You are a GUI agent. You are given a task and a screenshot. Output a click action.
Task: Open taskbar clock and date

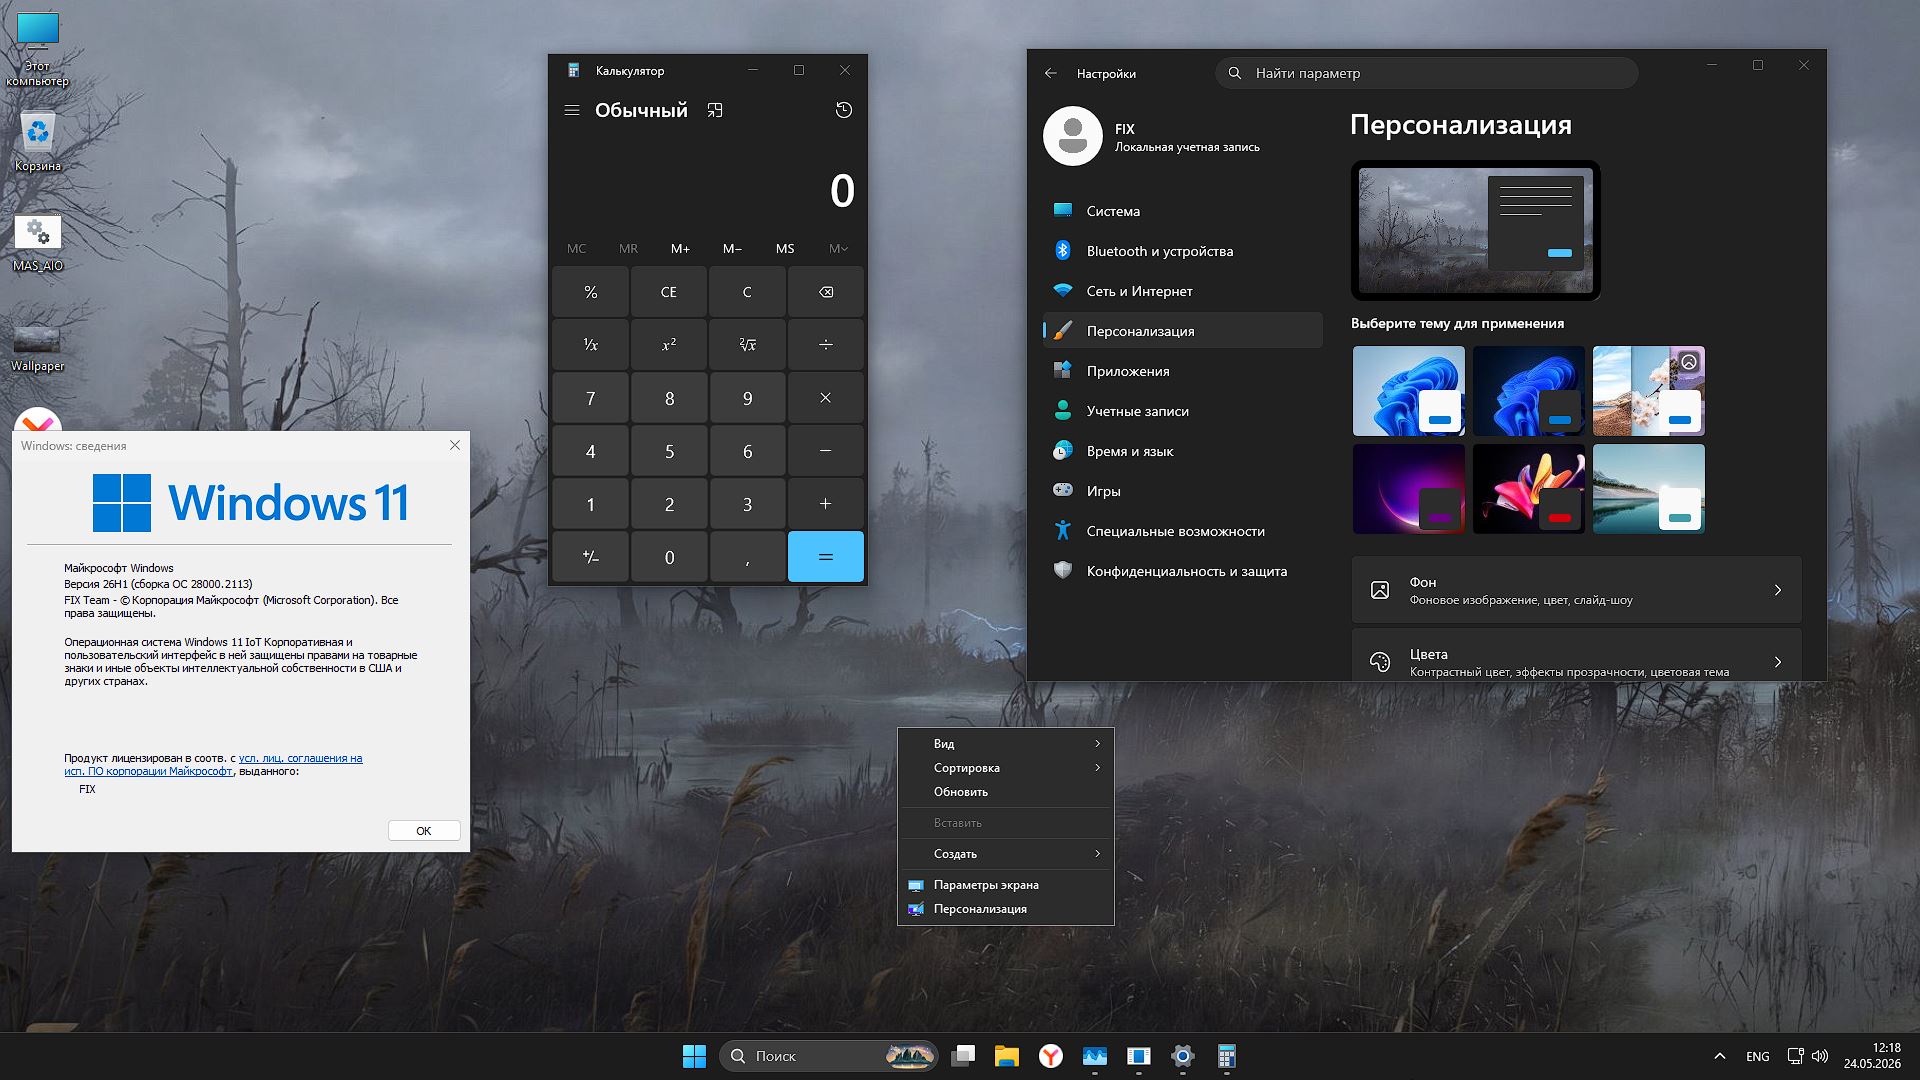(1873, 1056)
